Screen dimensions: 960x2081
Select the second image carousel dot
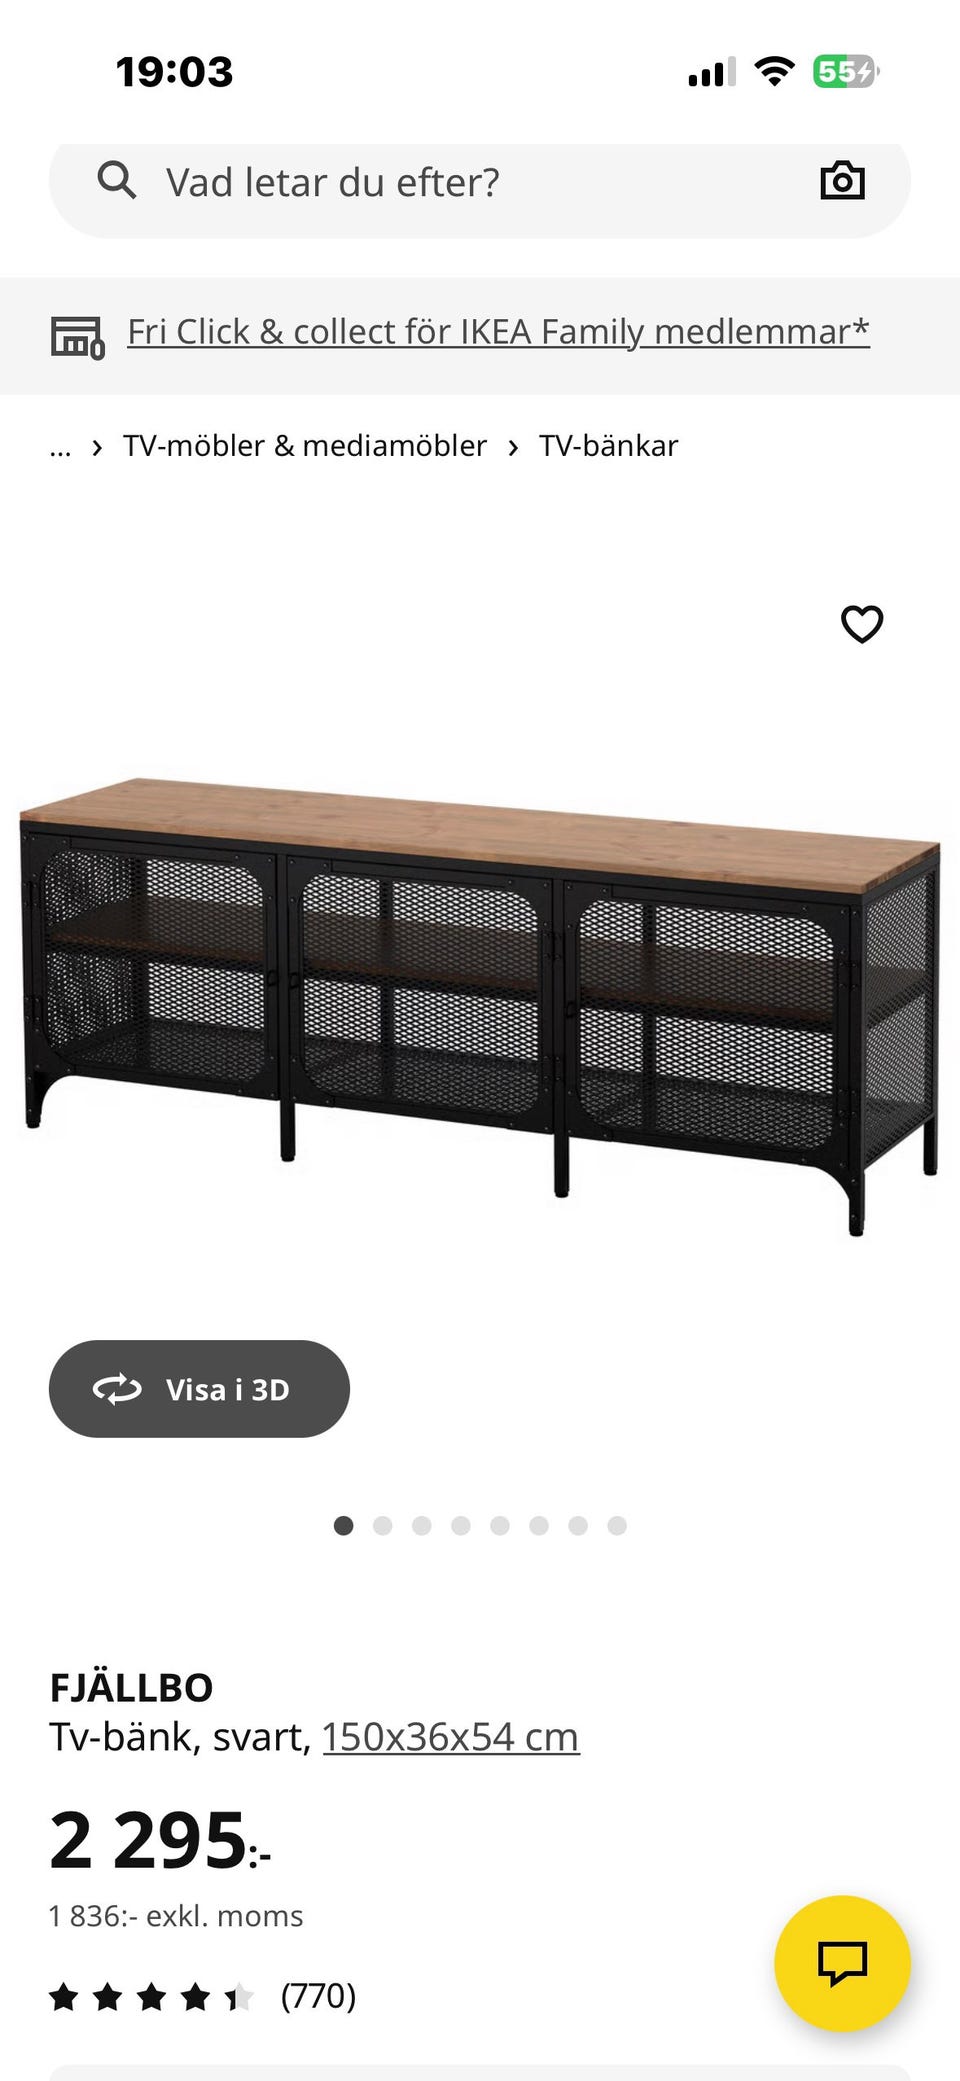(x=382, y=1525)
